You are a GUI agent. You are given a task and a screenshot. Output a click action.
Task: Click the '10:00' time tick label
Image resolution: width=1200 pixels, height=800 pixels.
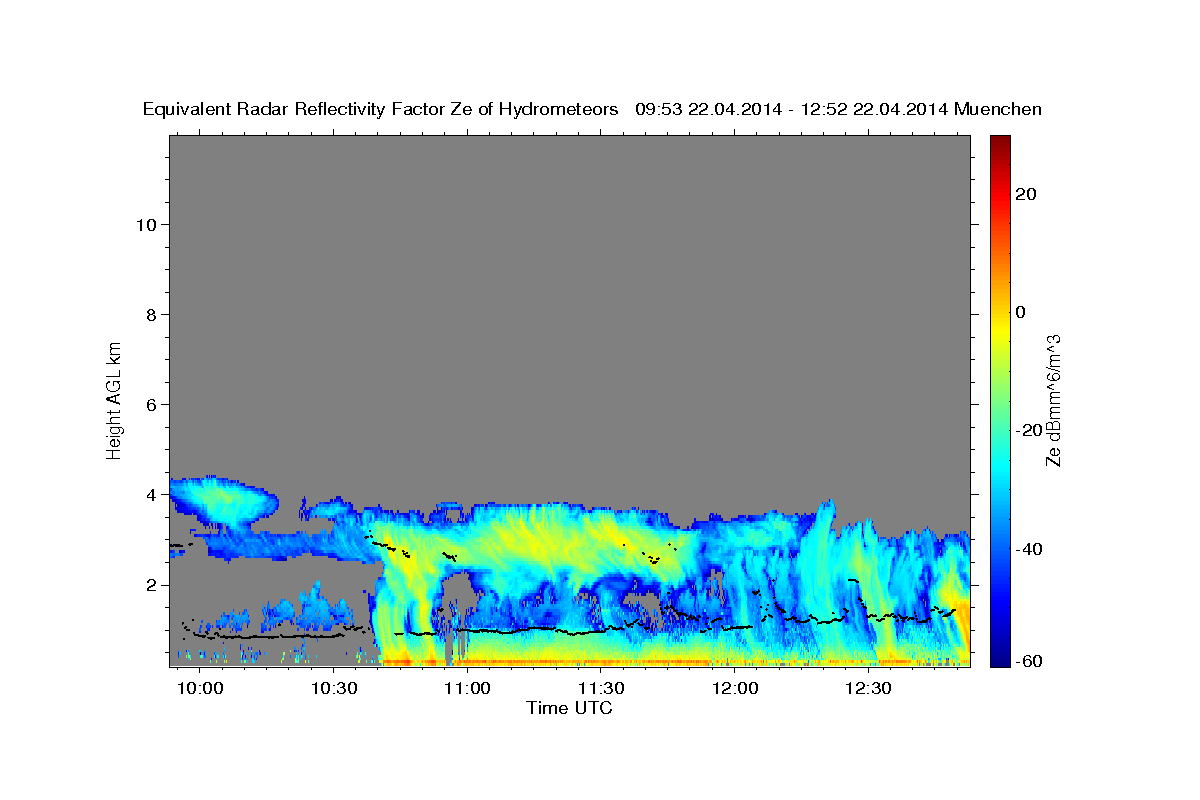point(200,688)
